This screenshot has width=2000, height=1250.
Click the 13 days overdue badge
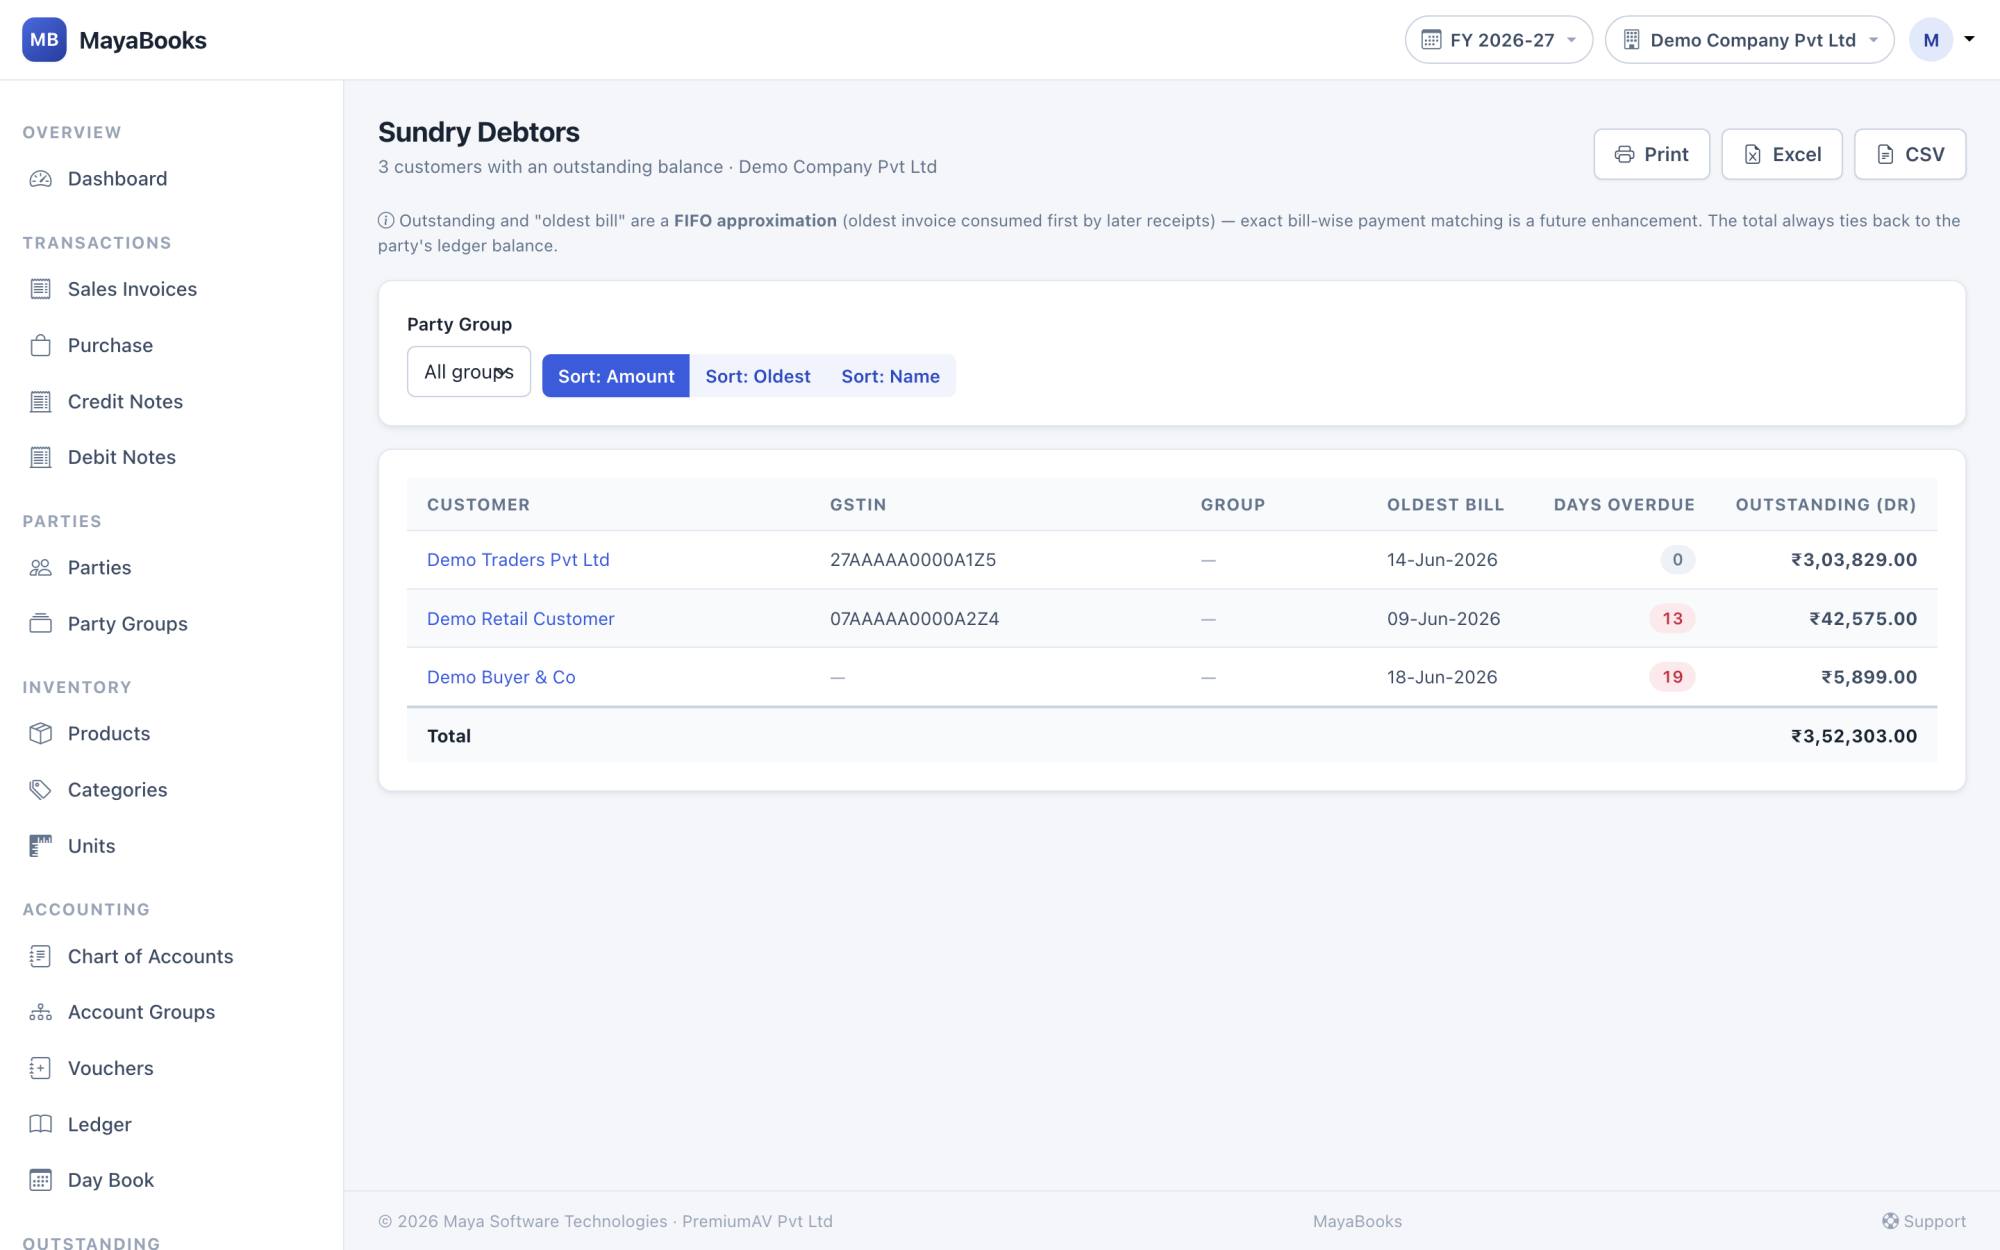tap(1672, 619)
